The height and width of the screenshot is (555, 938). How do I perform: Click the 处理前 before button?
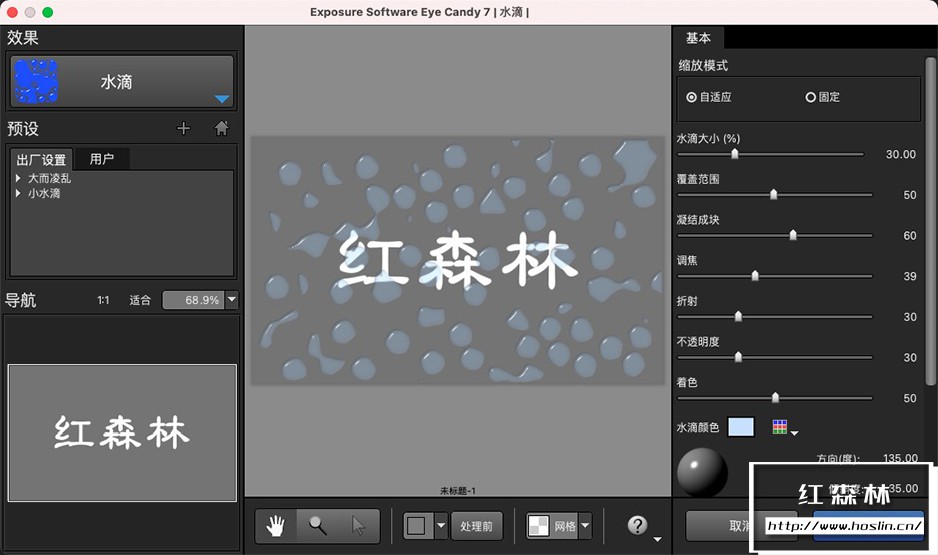[476, 526]
